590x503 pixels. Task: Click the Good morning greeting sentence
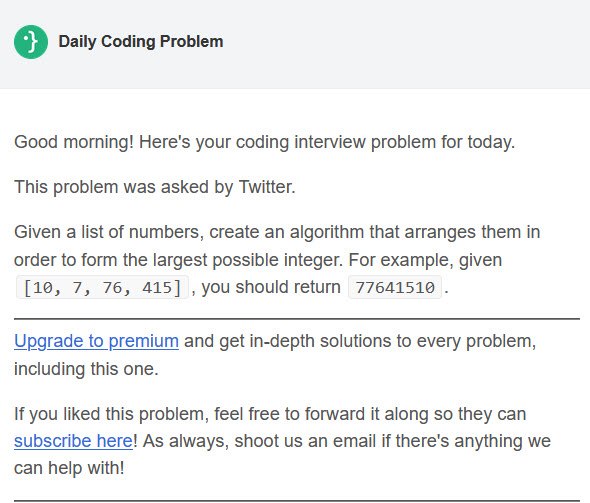click(x=265, y=142)
